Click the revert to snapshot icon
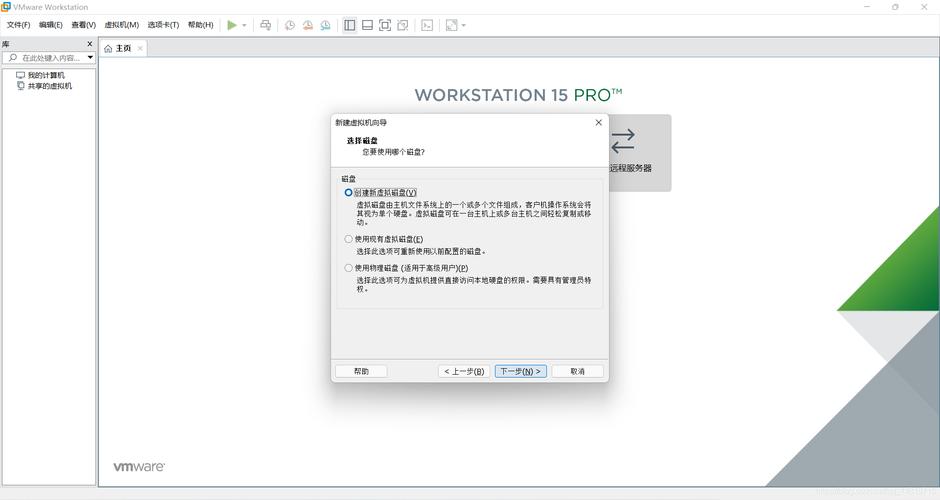The width and height of the screenshot is (940, 500). pos(308,25)
